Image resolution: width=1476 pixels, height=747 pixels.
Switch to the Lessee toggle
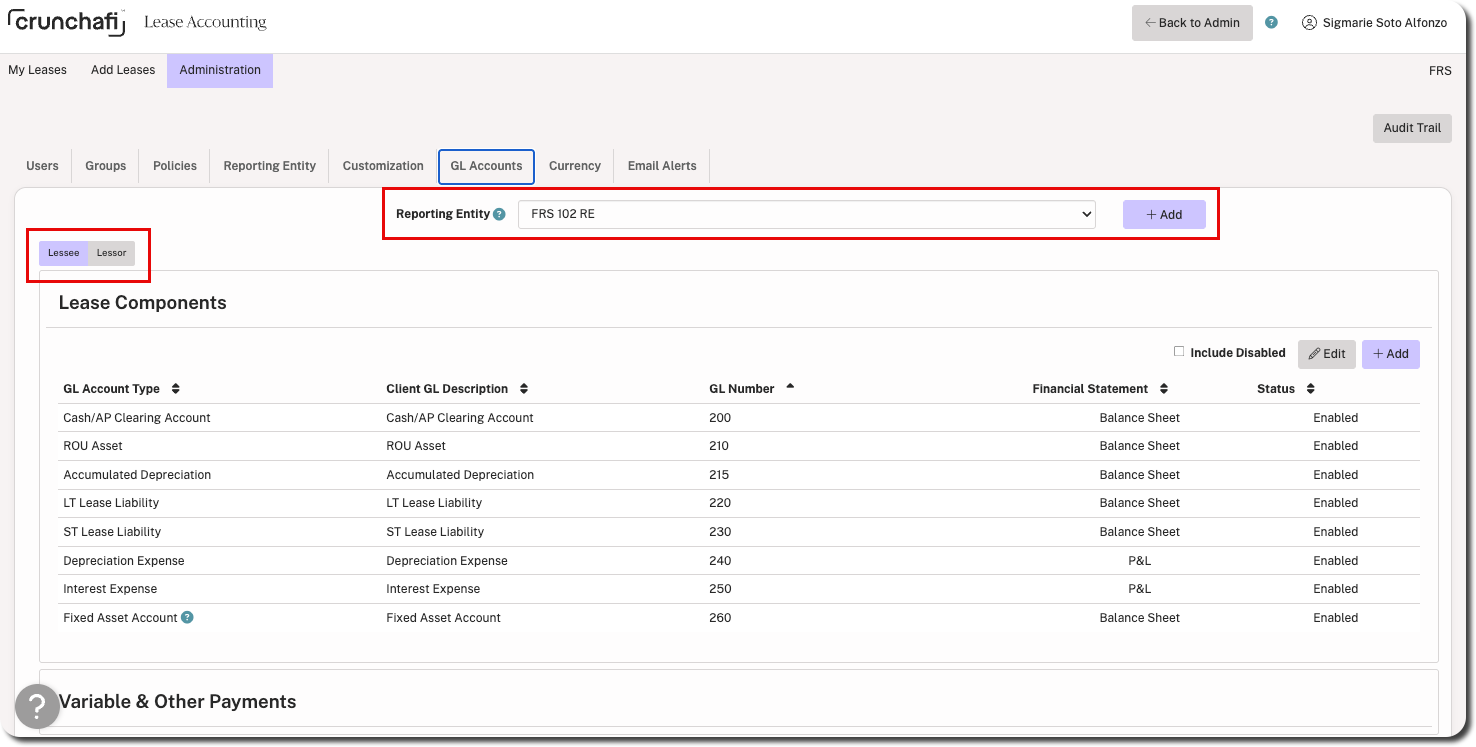[64, 253]
